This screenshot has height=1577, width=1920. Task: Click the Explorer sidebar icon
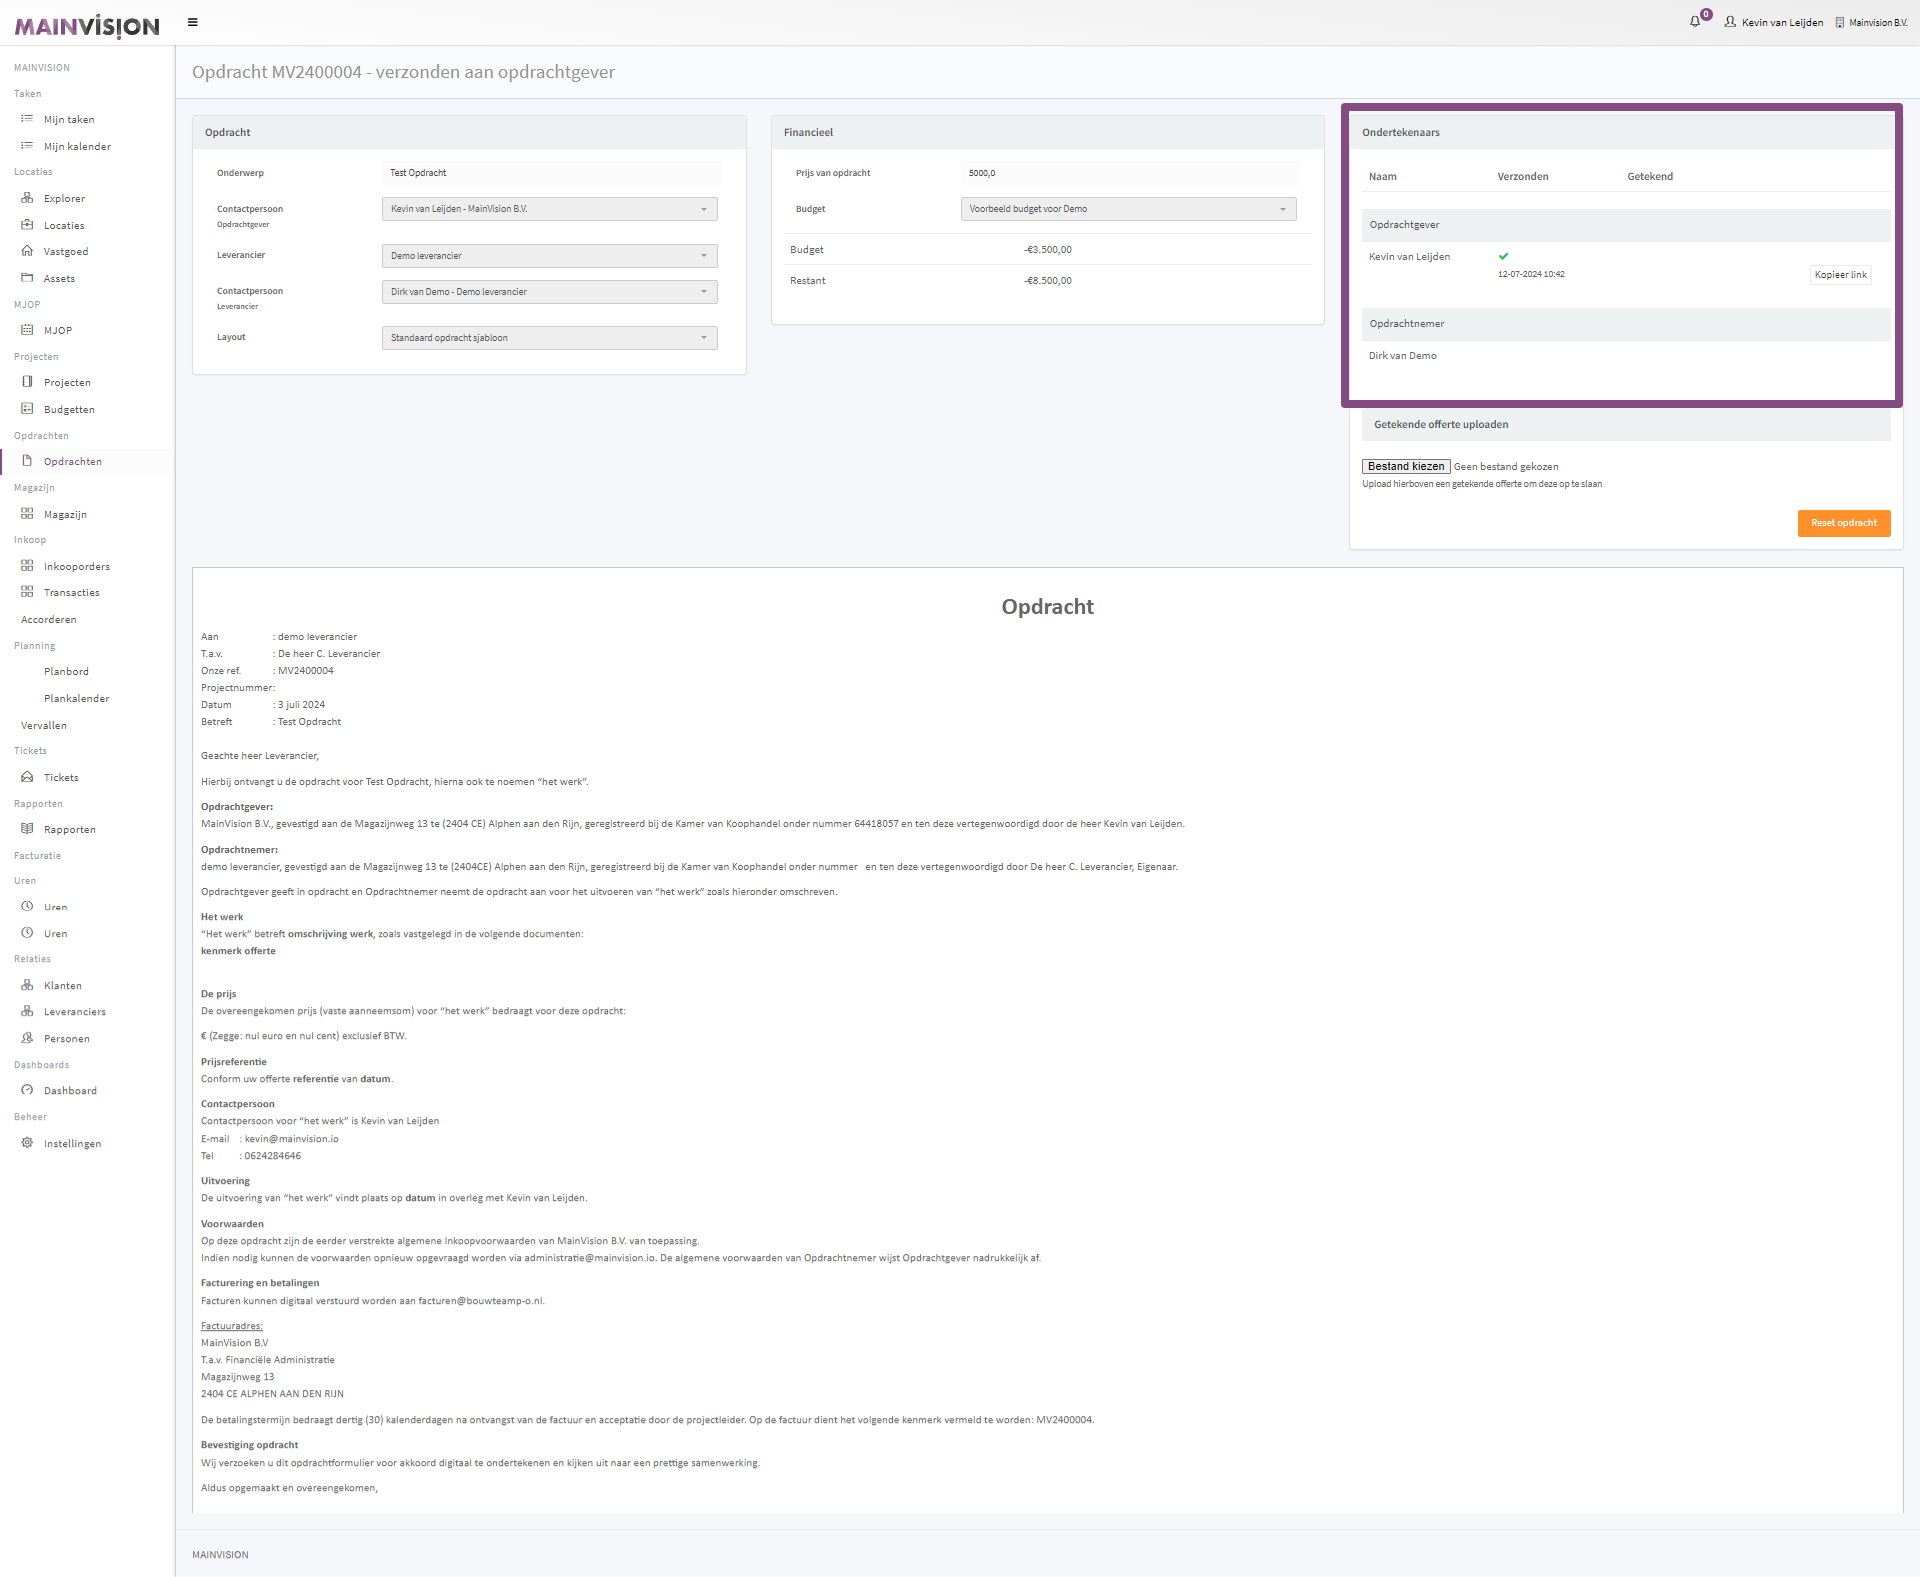27,198
